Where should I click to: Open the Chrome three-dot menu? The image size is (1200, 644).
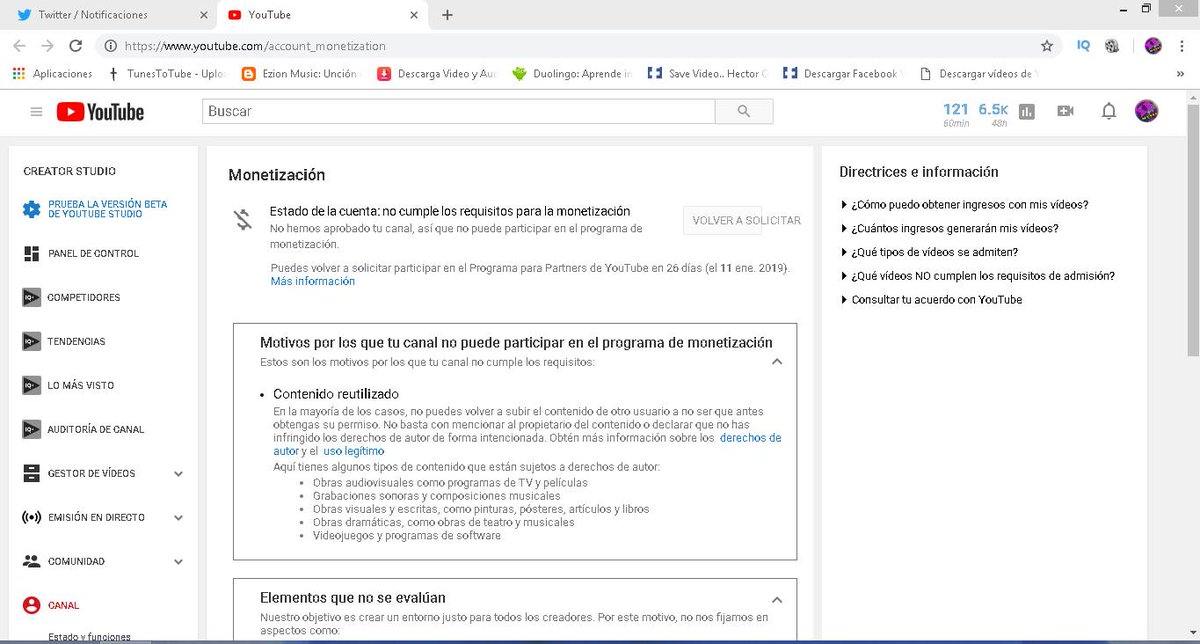coord(1183,46)
